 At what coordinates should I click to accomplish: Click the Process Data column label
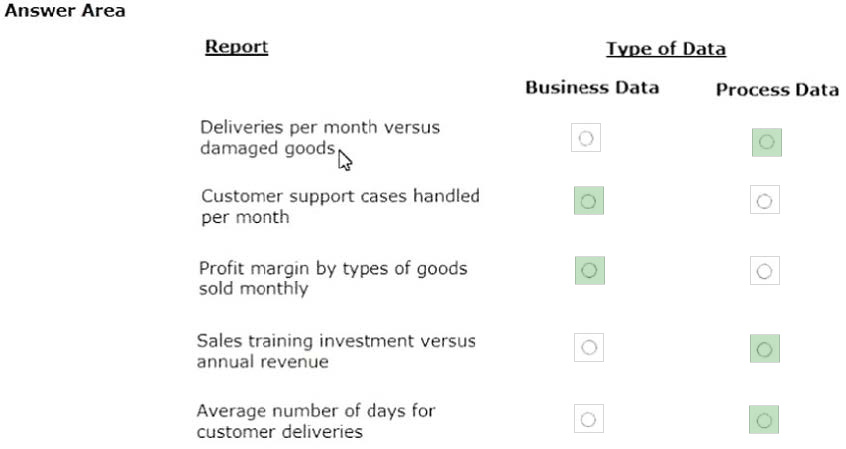tap(777, 90)
